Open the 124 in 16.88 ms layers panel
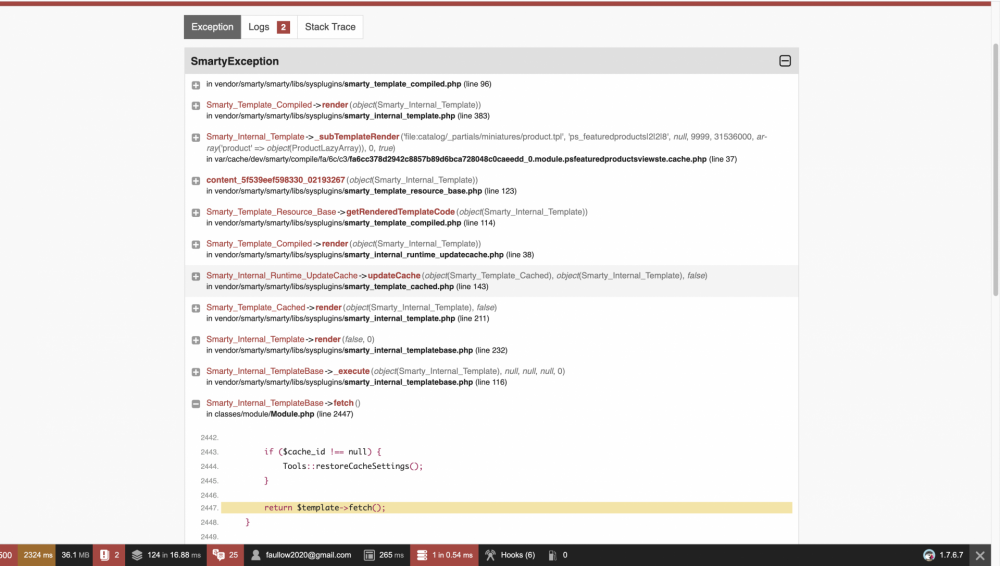 pyautogui.click(x=166, y=555)
